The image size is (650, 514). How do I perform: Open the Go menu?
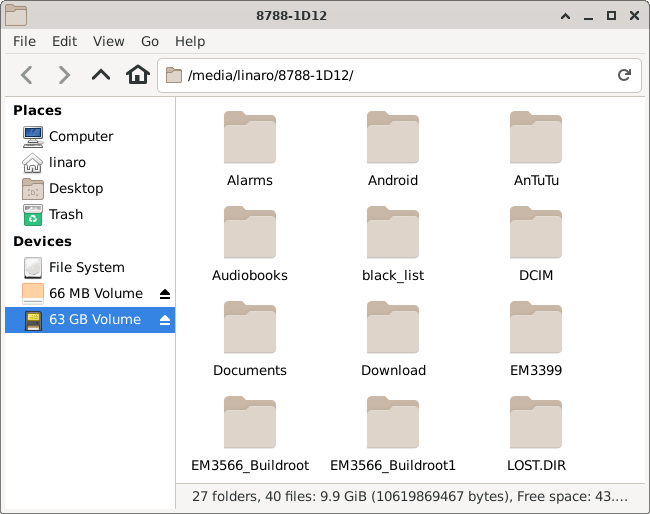click(x=150, y=41)
